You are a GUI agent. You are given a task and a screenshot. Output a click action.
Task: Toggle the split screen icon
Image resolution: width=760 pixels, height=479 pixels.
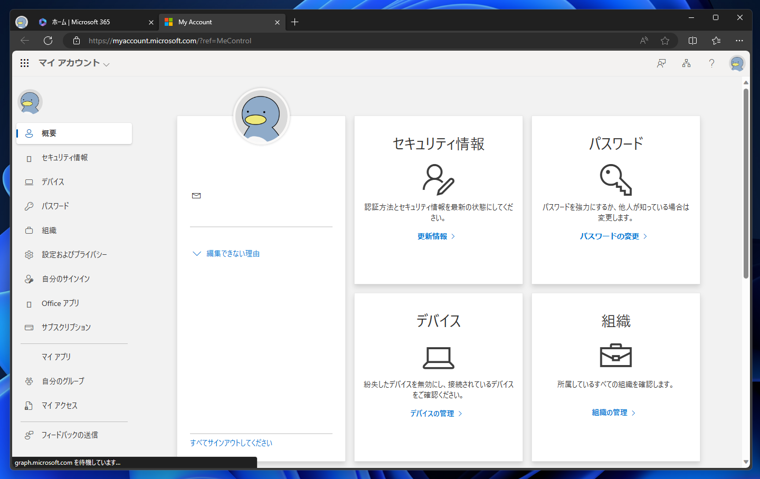pyautogui.click(x=693, y=41)
